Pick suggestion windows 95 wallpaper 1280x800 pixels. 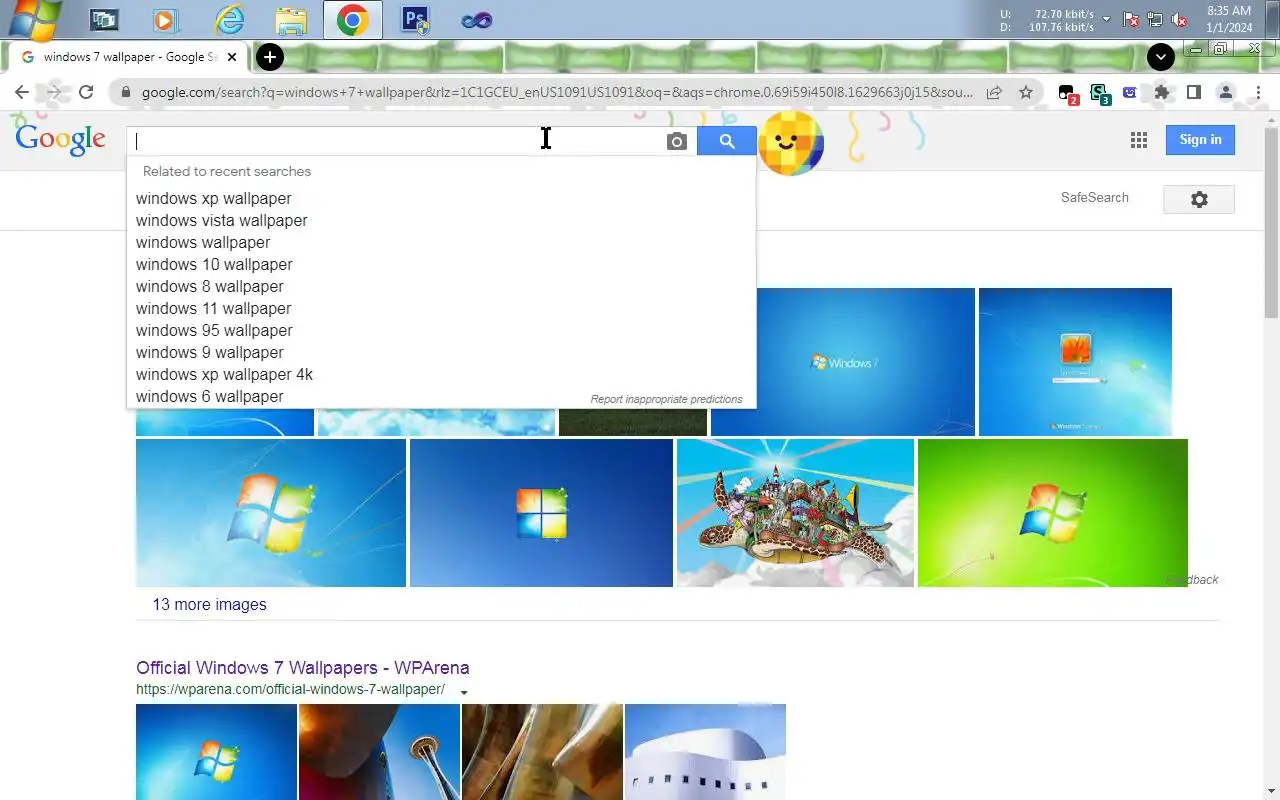click(441, 330)
